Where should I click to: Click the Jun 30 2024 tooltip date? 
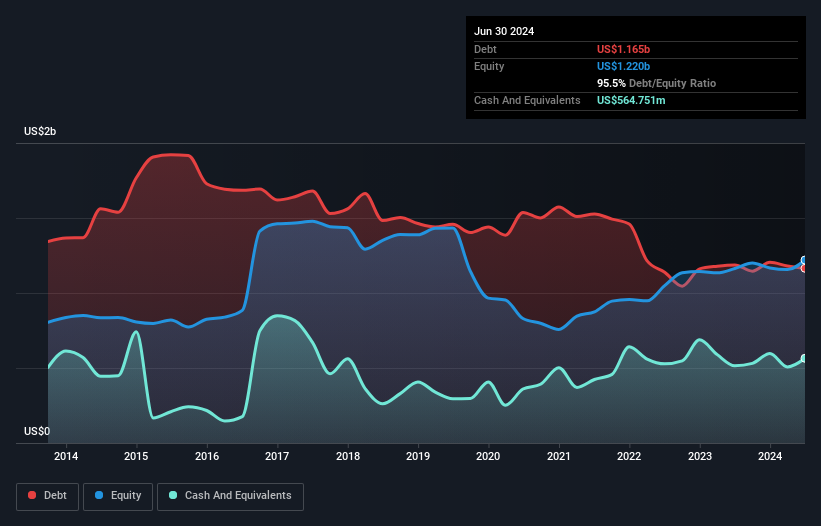(504, 31)
